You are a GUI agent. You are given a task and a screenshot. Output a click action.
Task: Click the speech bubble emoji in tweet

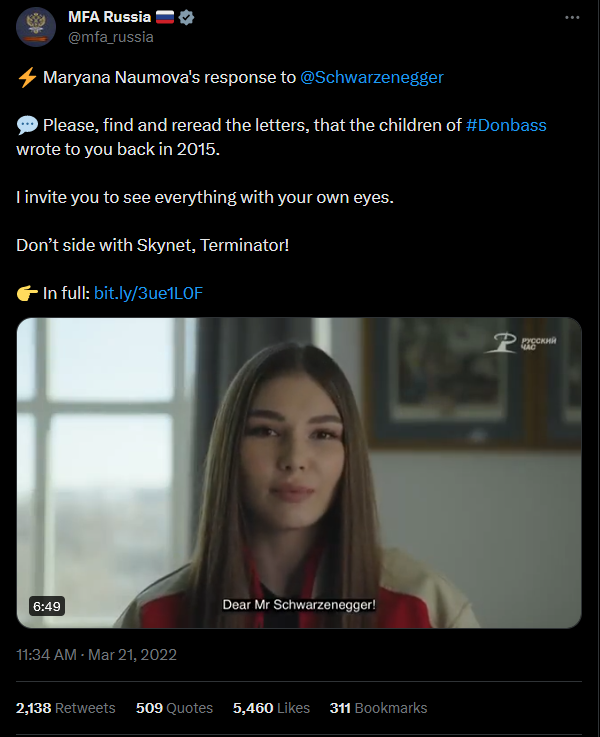click(27, 126)
